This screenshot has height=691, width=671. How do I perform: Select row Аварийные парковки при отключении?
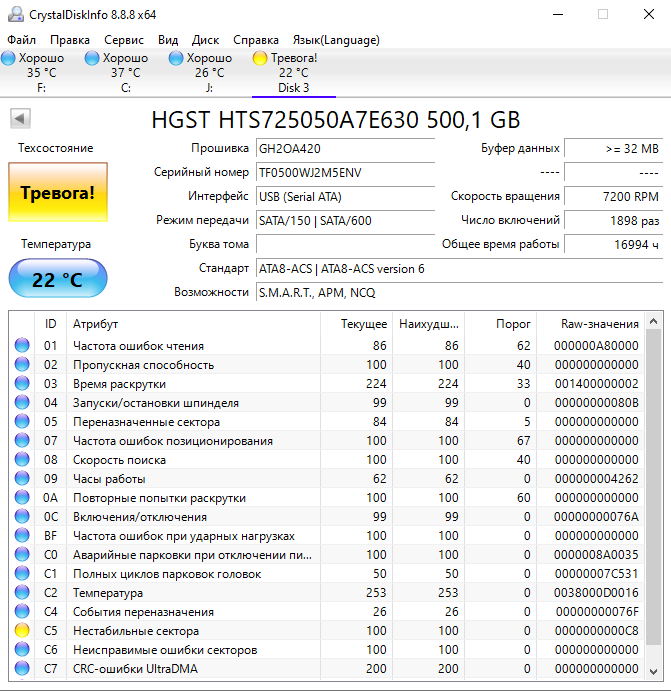click(x=326, y=554)
